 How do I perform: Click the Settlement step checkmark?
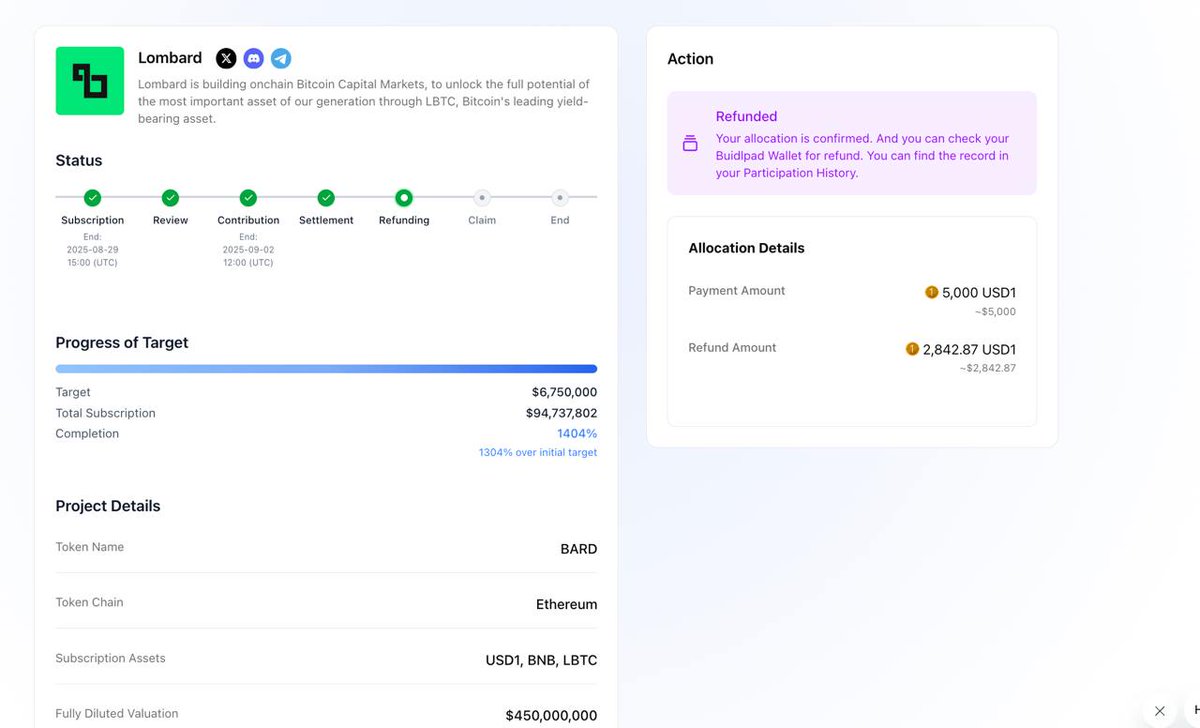pos(326,198)
